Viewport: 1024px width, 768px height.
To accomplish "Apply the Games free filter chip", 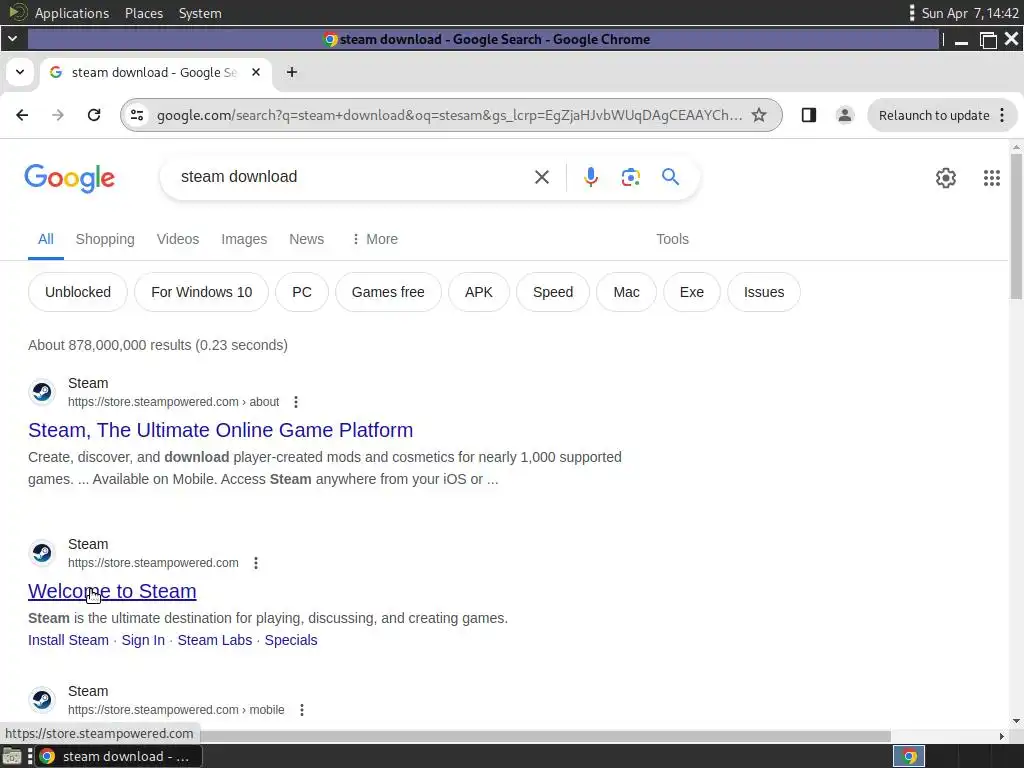I will coord(388,292).
